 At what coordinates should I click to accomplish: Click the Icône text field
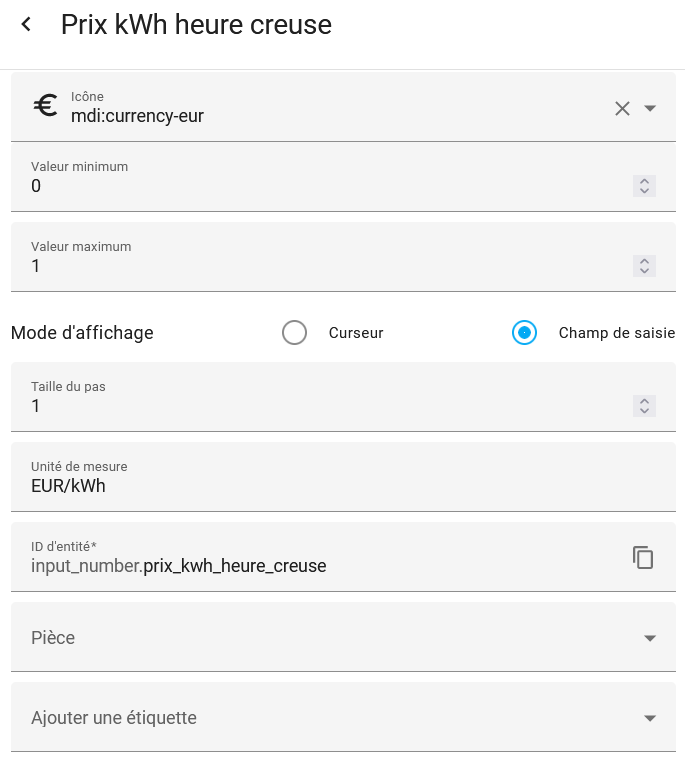[330, 116]
